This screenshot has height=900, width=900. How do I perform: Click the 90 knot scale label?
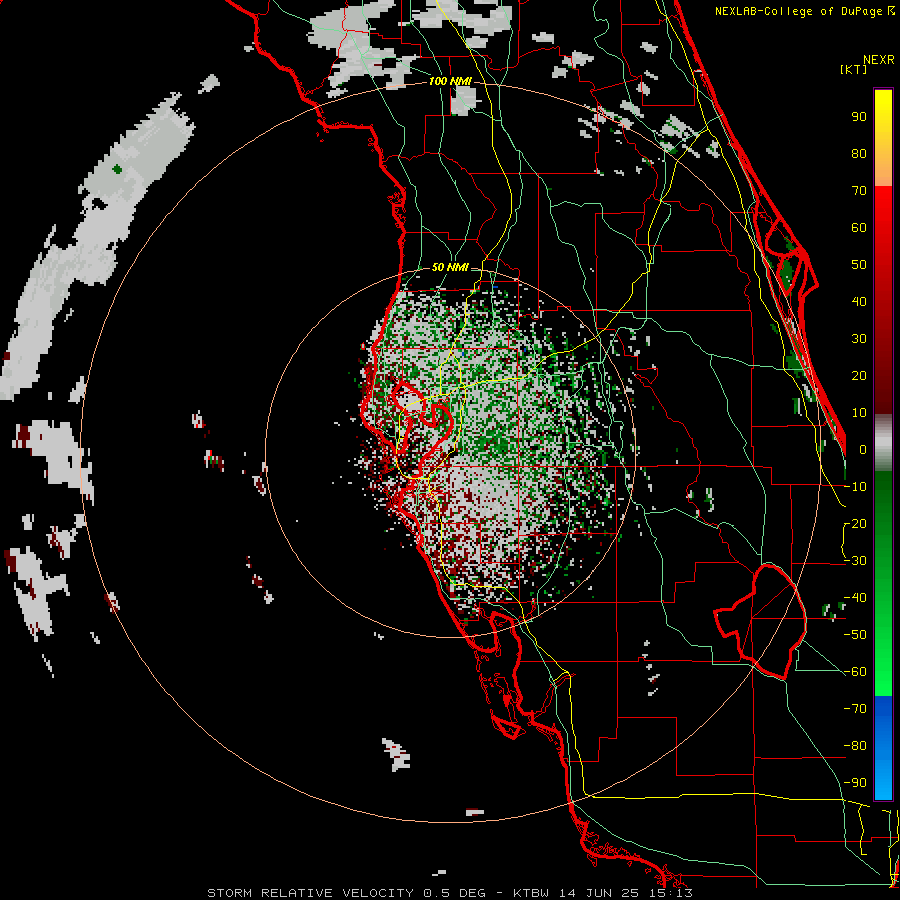point(859,117)
